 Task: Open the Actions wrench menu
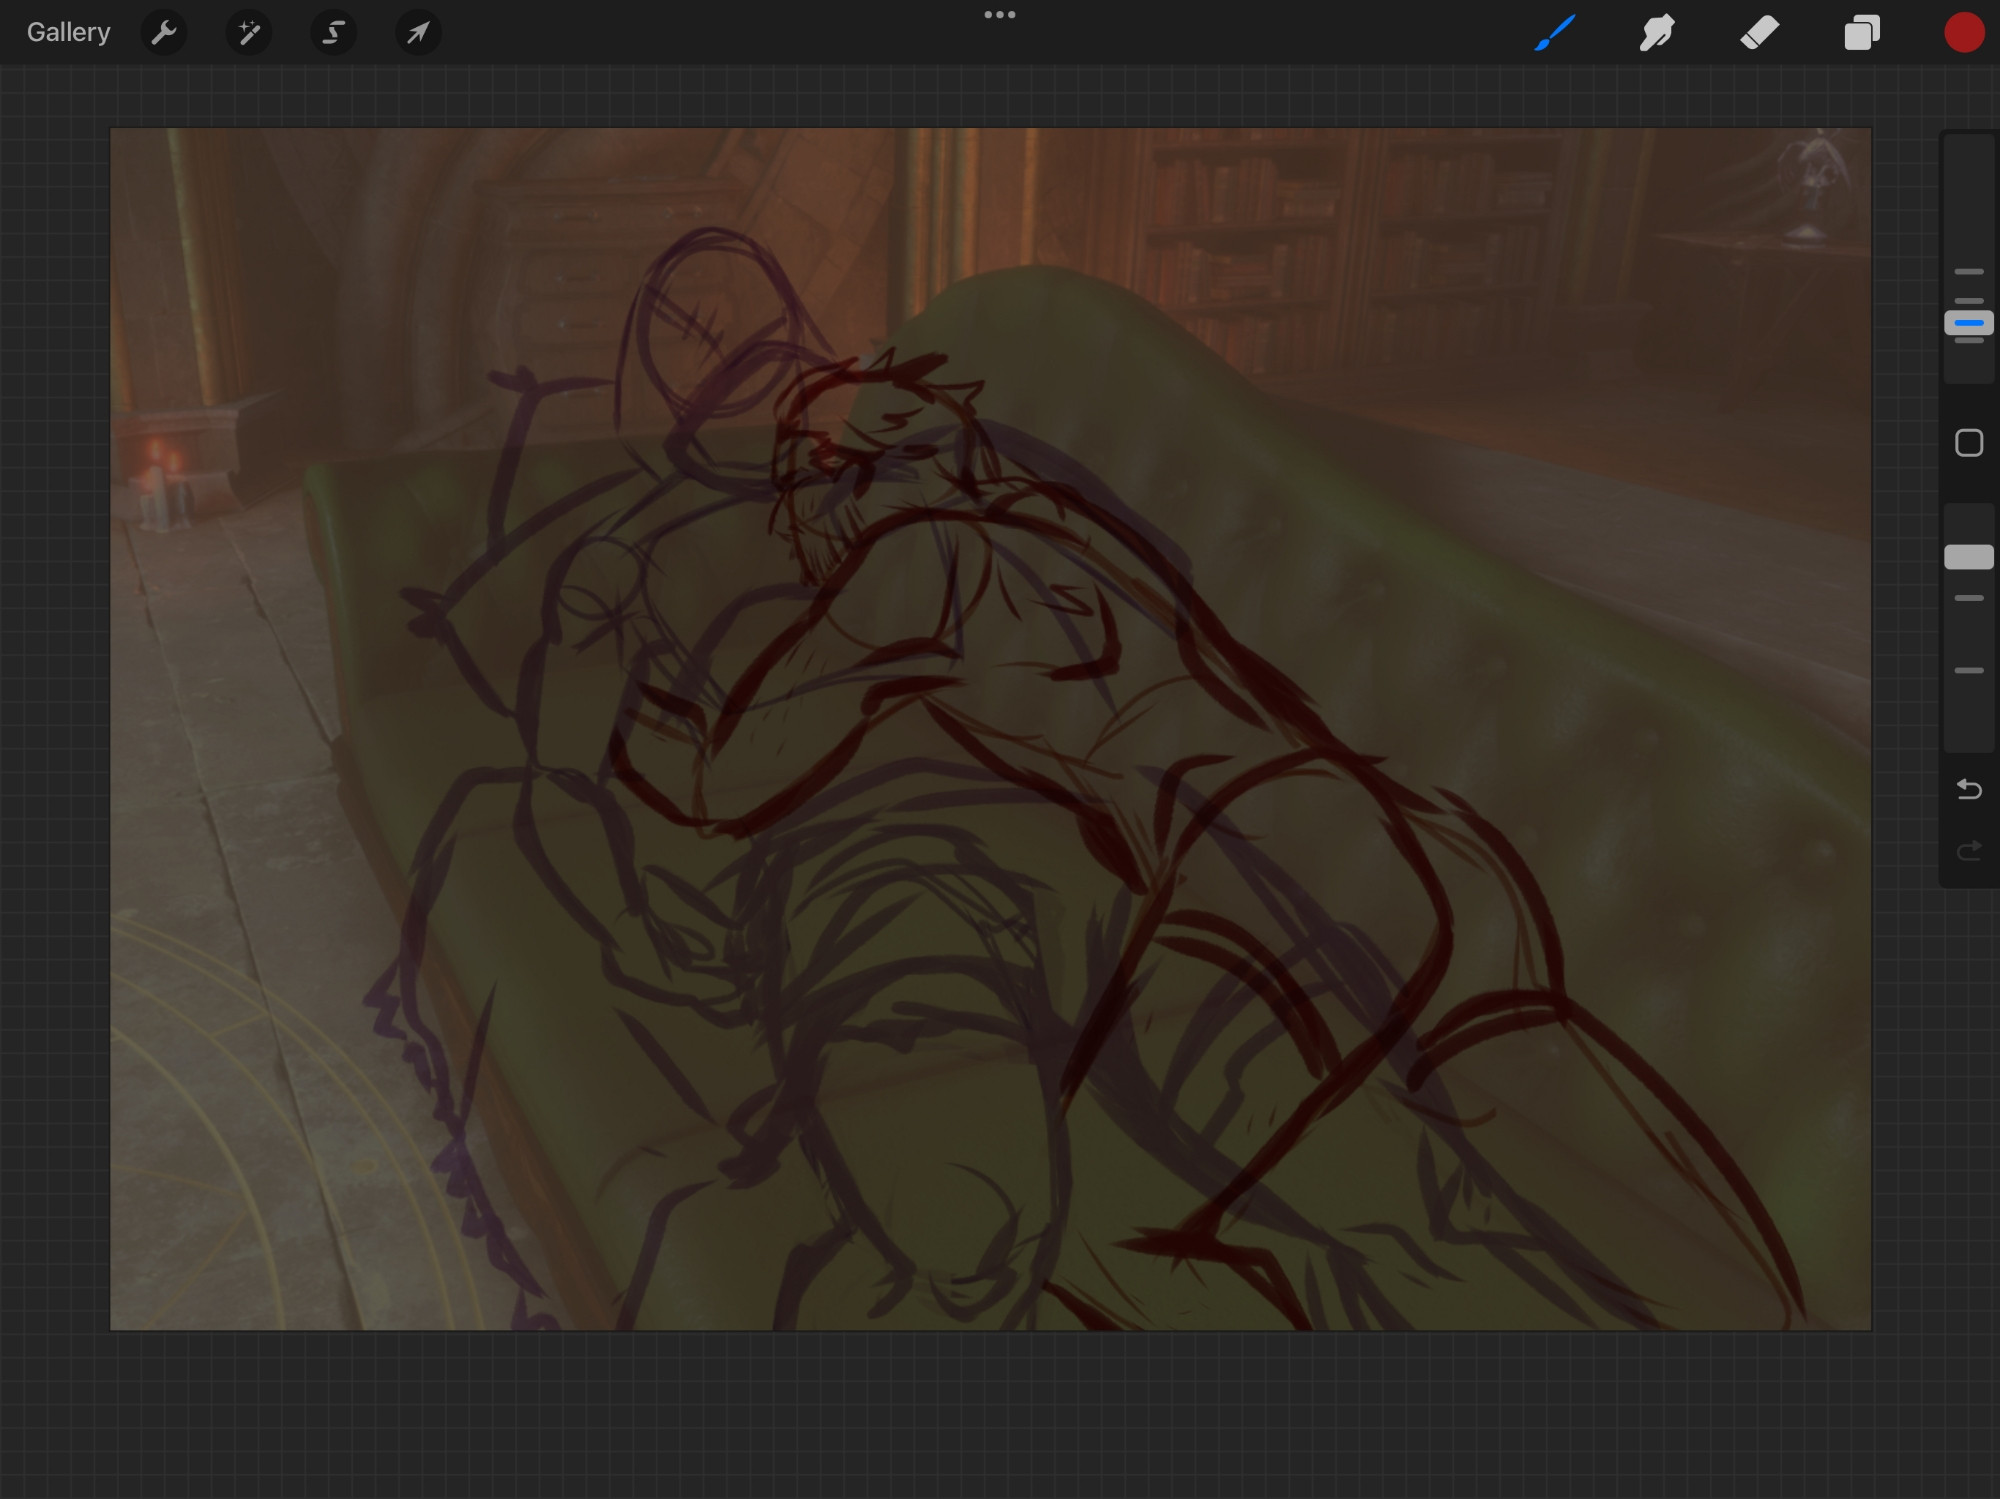[164, 33]
